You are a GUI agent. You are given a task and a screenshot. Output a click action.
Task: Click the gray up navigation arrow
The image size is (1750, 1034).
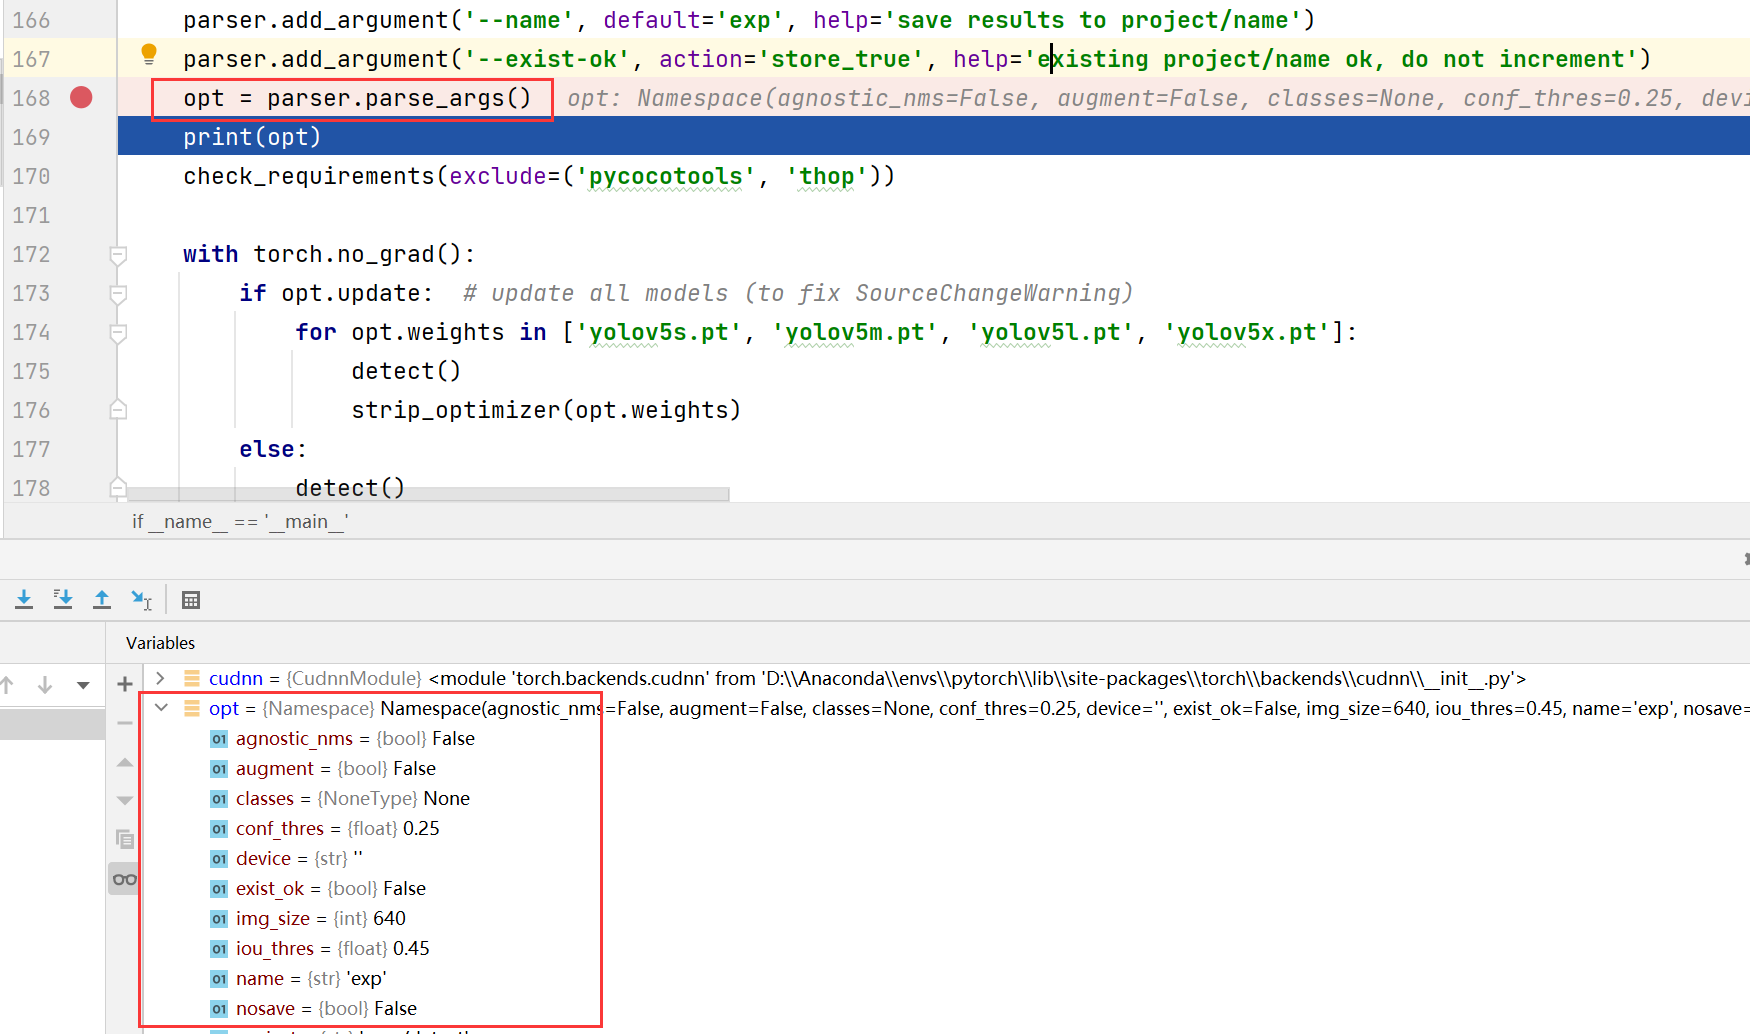[9, 685]
